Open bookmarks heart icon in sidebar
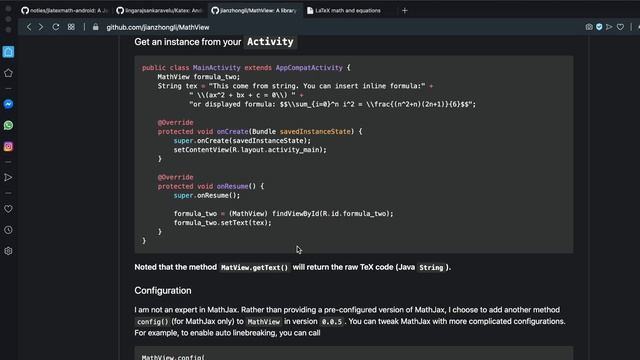Image resolution: width=640 pixels, height=360 pixels. click(x=8, y=209)
